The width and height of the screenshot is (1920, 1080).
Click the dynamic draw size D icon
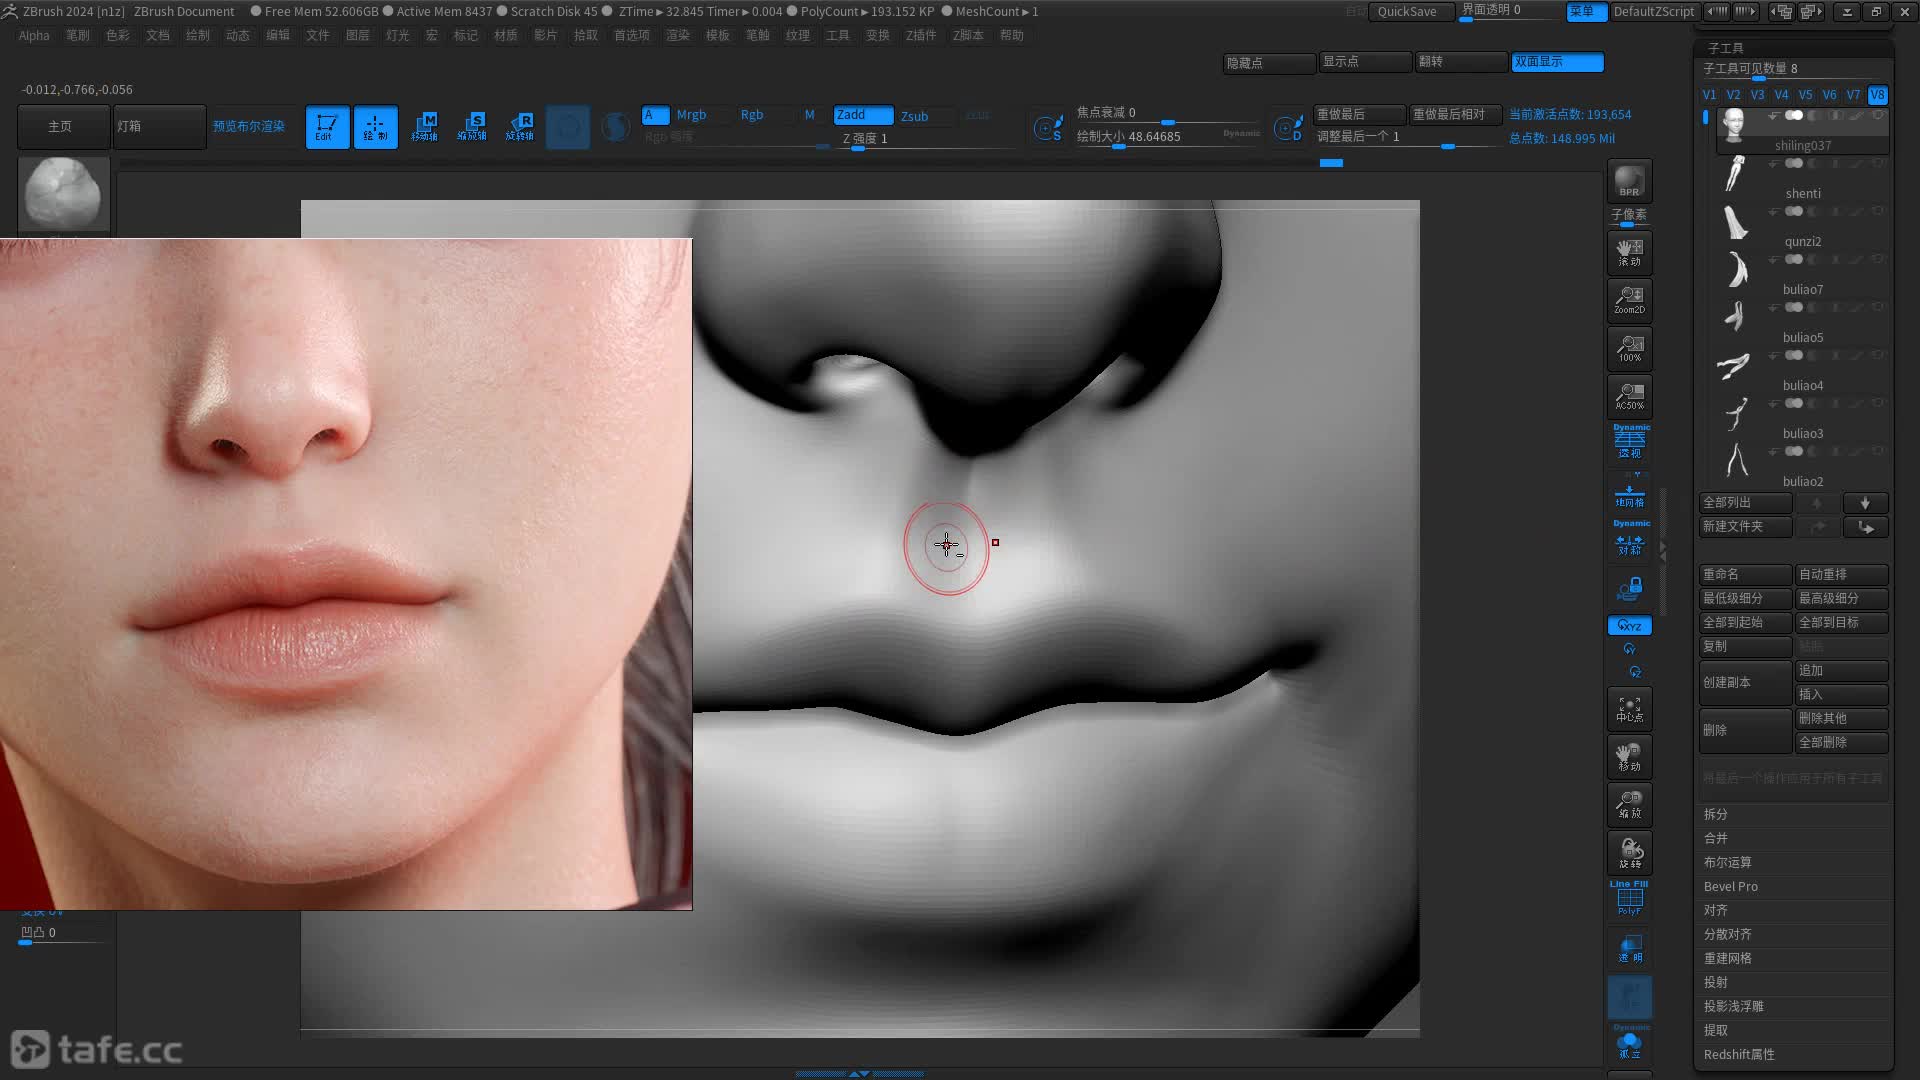coord(1288,128)
